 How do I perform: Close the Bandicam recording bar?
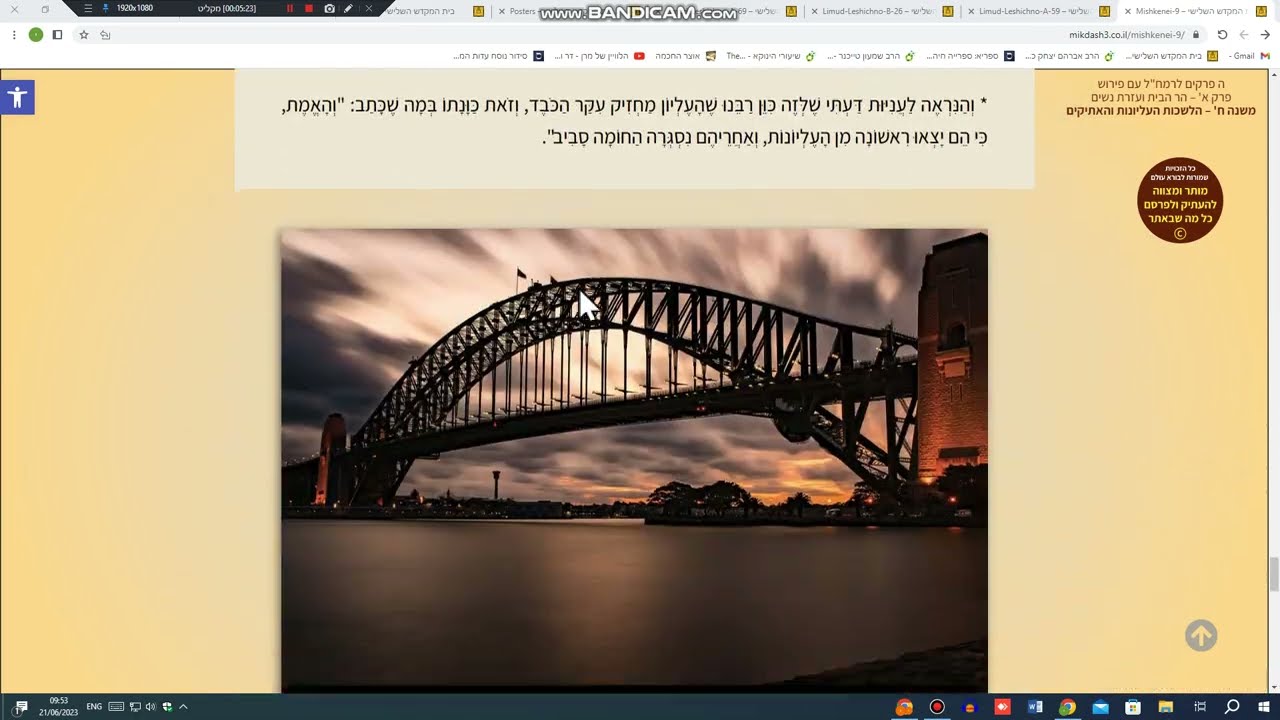coord(369,8)
